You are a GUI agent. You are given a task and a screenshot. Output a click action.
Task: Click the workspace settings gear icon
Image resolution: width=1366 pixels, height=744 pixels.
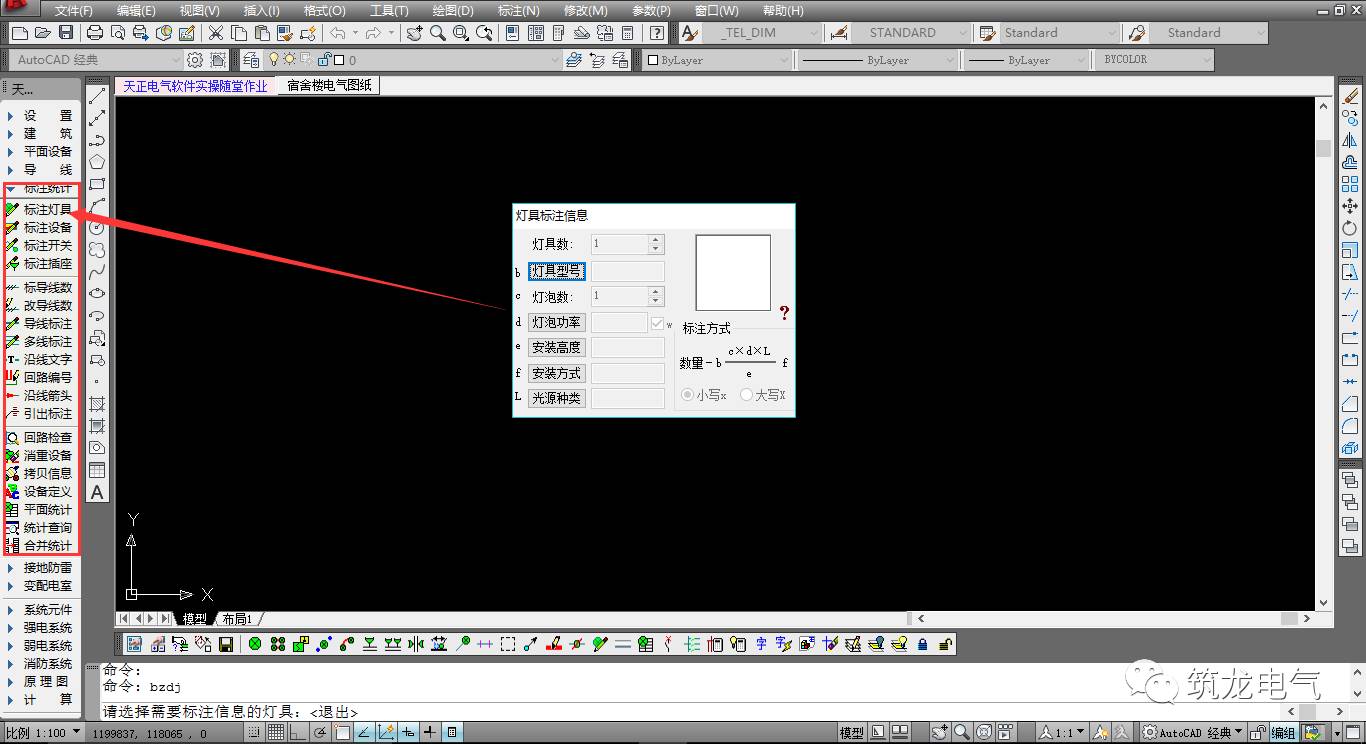[195, 60]
